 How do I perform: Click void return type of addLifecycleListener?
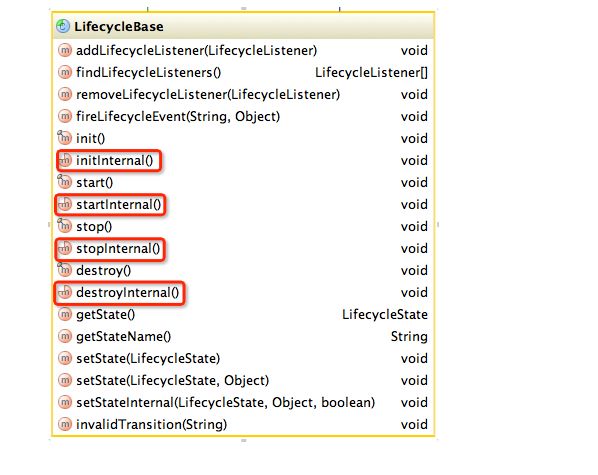[414, 50]
